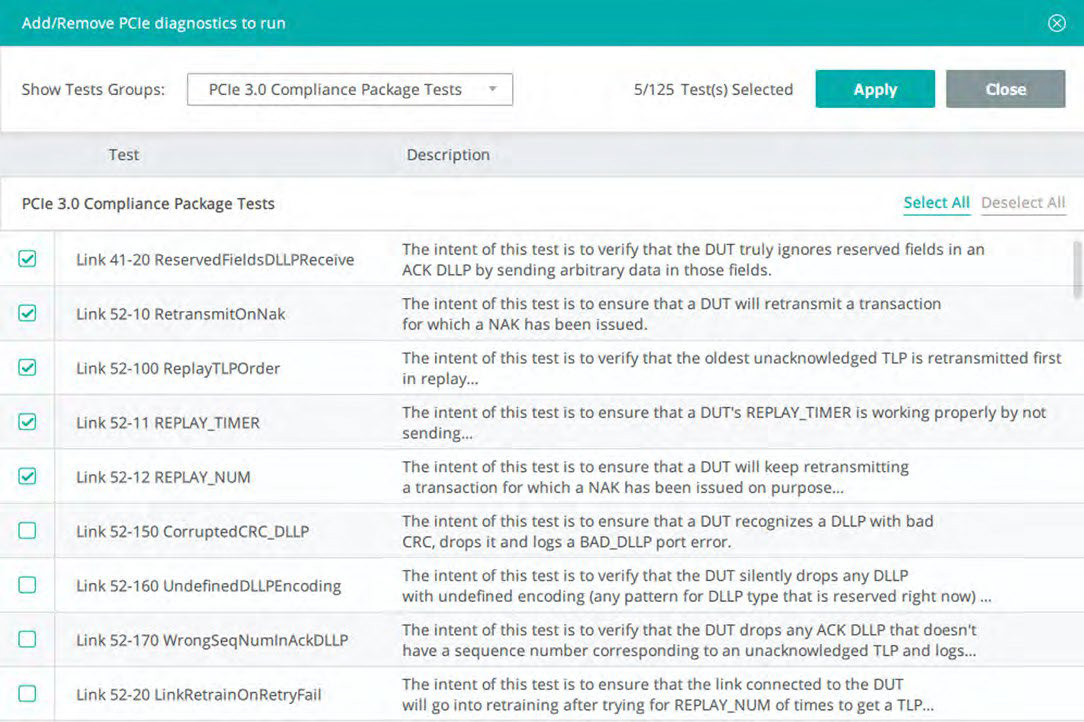
Task: Click the Show Tests Groups label
Action: pyautogui.click(x=93, y=89)
